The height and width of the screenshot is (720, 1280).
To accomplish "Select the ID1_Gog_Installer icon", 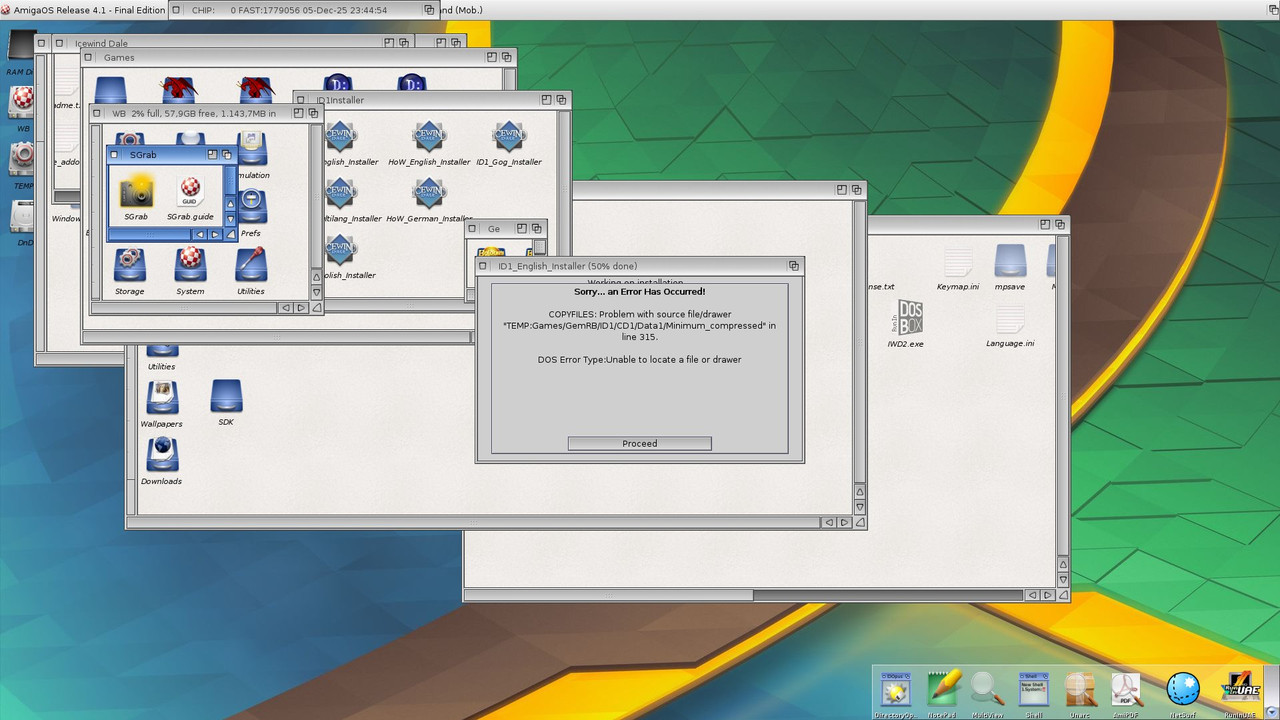I will 509,136.
